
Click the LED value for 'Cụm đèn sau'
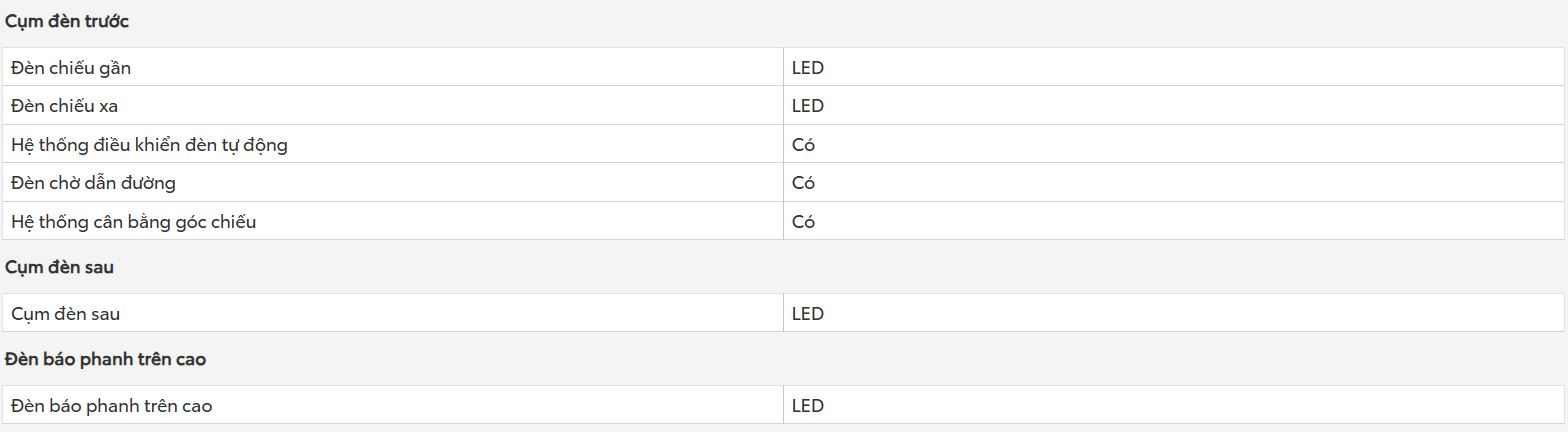808,314
